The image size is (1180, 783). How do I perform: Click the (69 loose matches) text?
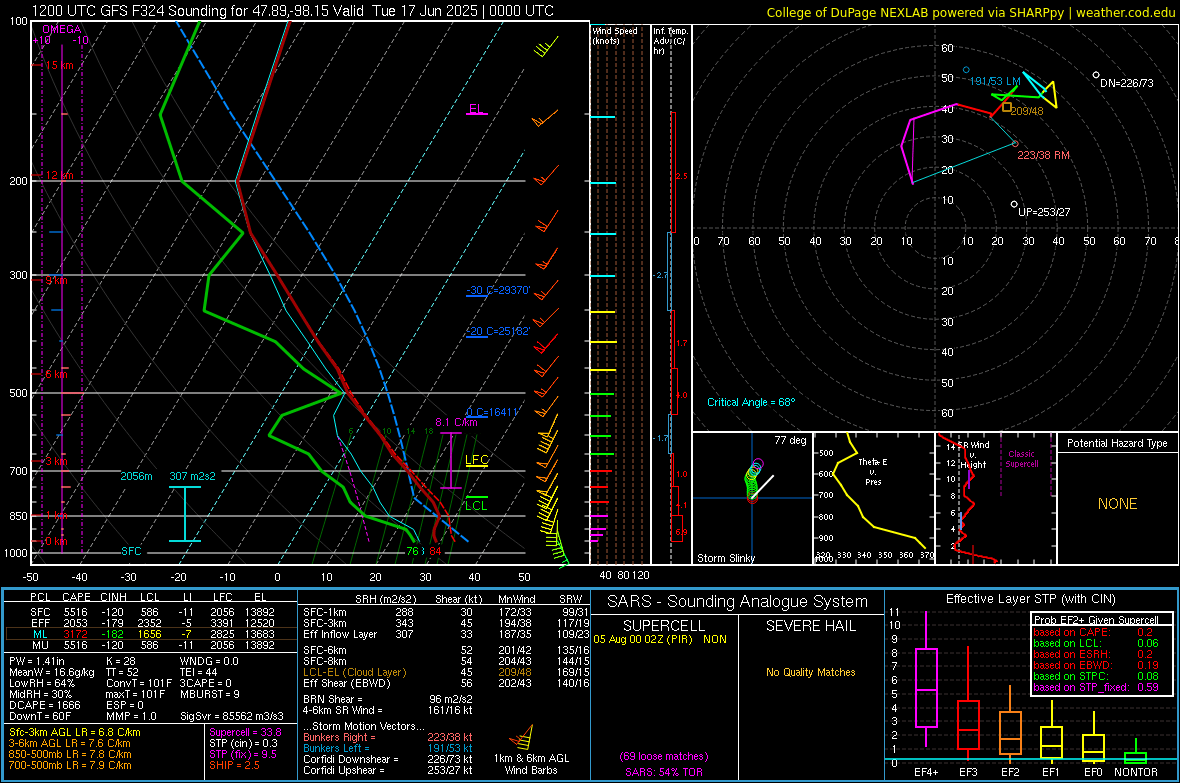pyautogui.click(x=664, y=756)
